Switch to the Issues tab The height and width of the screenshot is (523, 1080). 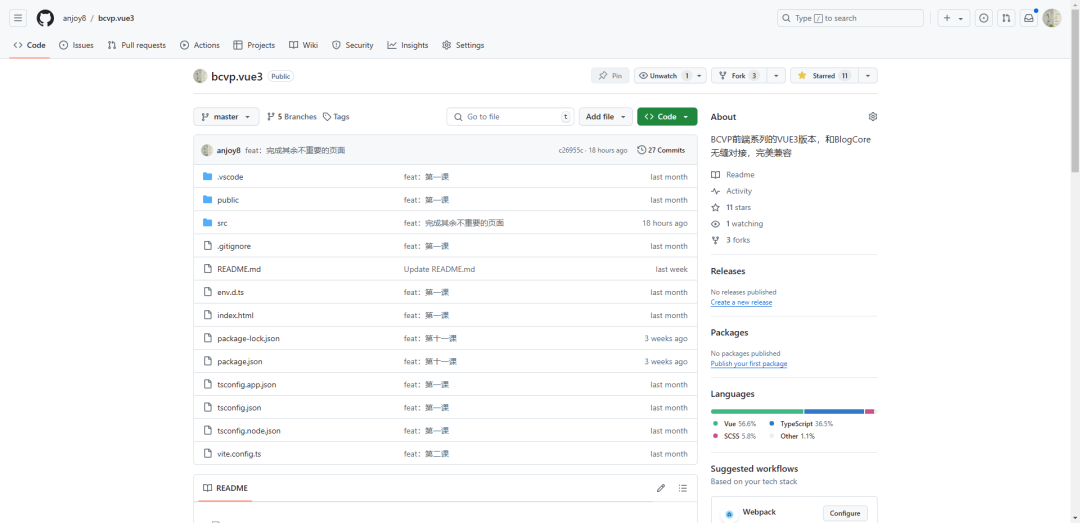coord(76,45)
